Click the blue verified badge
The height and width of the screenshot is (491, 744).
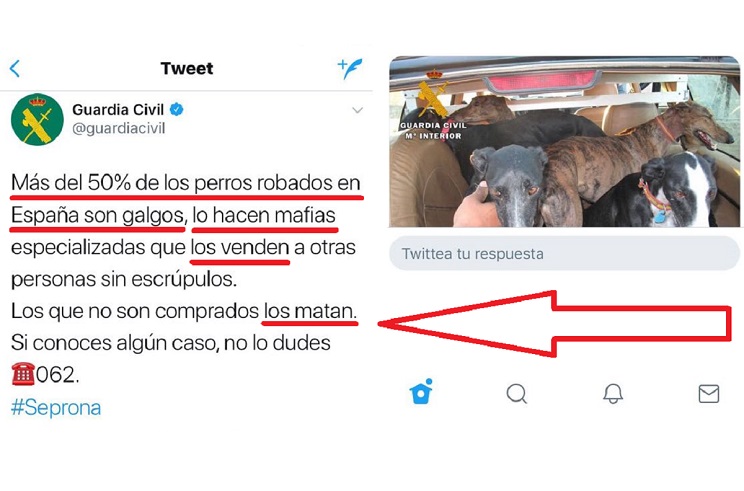point(177,110)
